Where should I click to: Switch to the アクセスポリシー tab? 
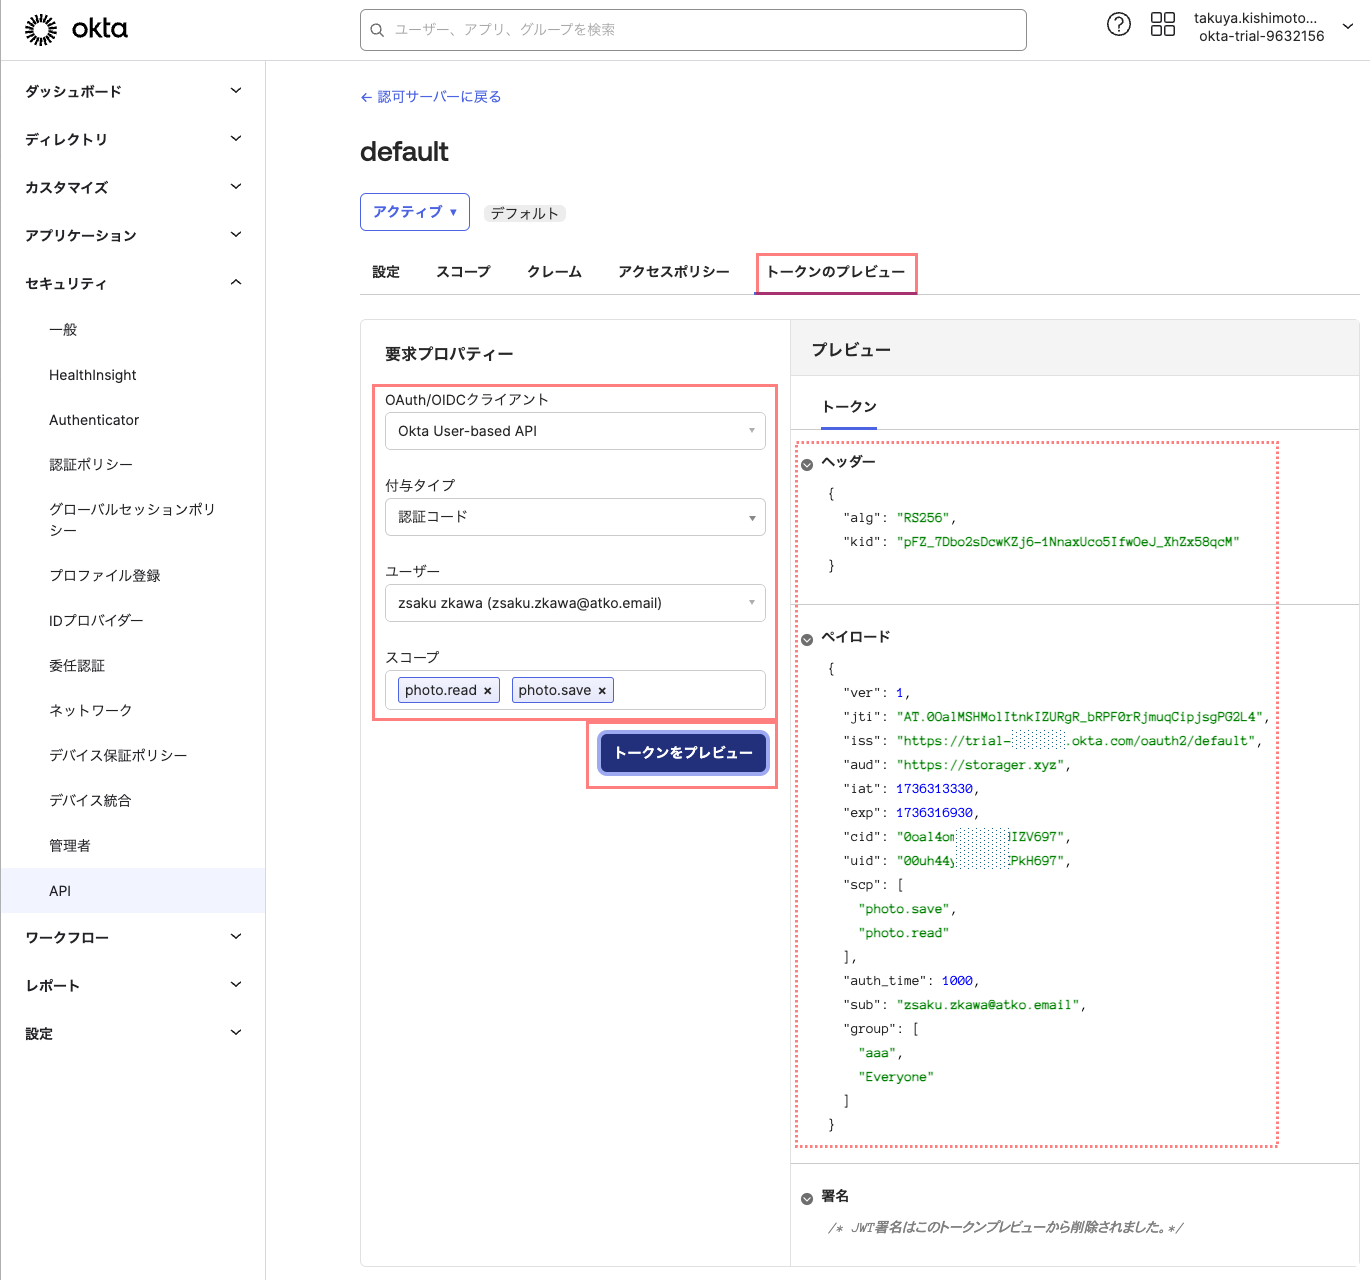[674, 272]
